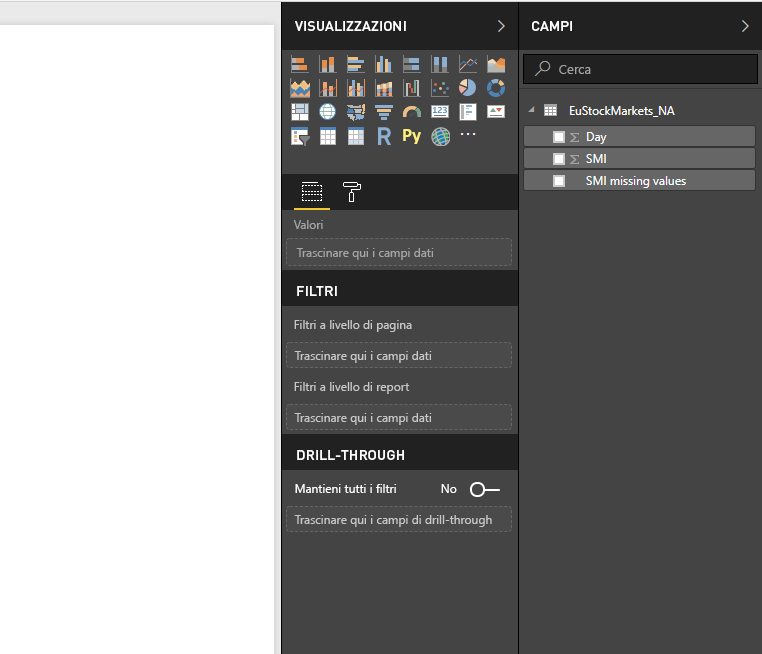Open more visualizations via the ellipsis

pyautogui.click(x=468, y=135)
